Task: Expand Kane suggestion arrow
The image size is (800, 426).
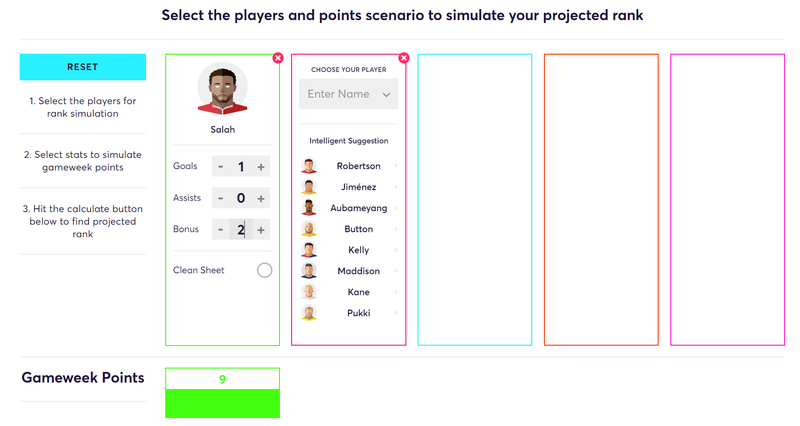Action: point(396,292)
